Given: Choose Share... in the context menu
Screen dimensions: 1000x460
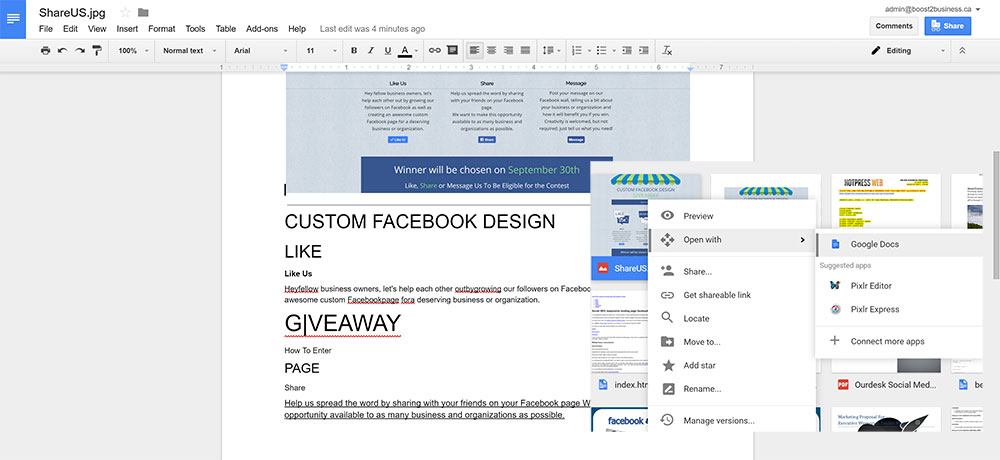Looking at the screenshot, I should tap(732, 271).
